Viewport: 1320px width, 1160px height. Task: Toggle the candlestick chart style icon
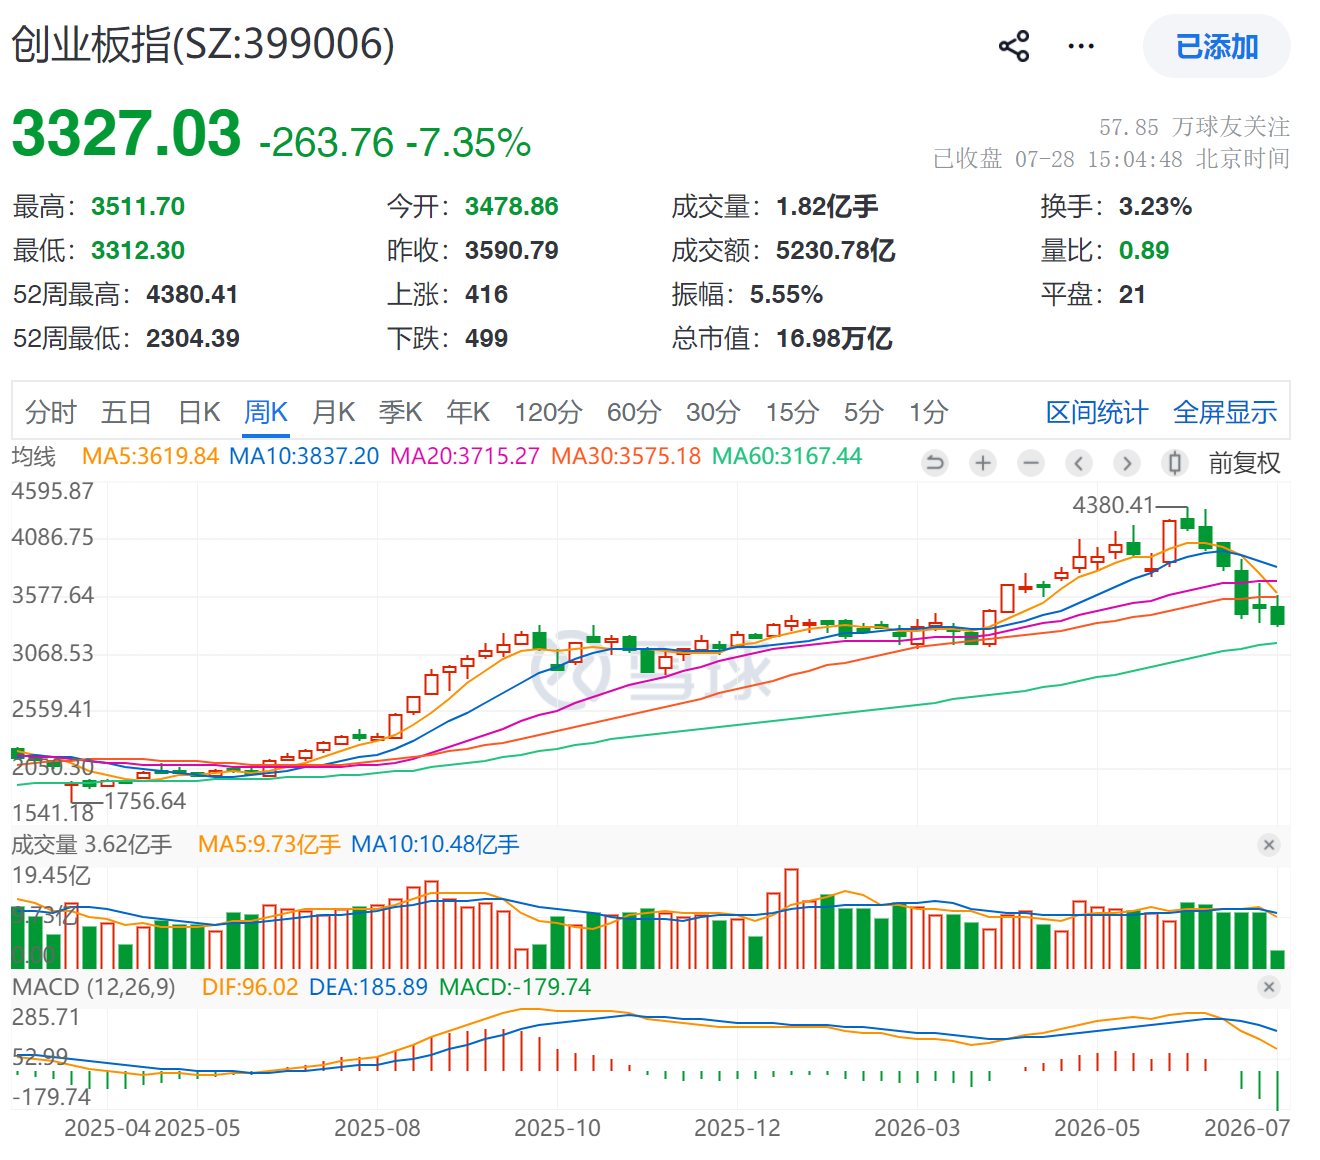[1175, 463]
